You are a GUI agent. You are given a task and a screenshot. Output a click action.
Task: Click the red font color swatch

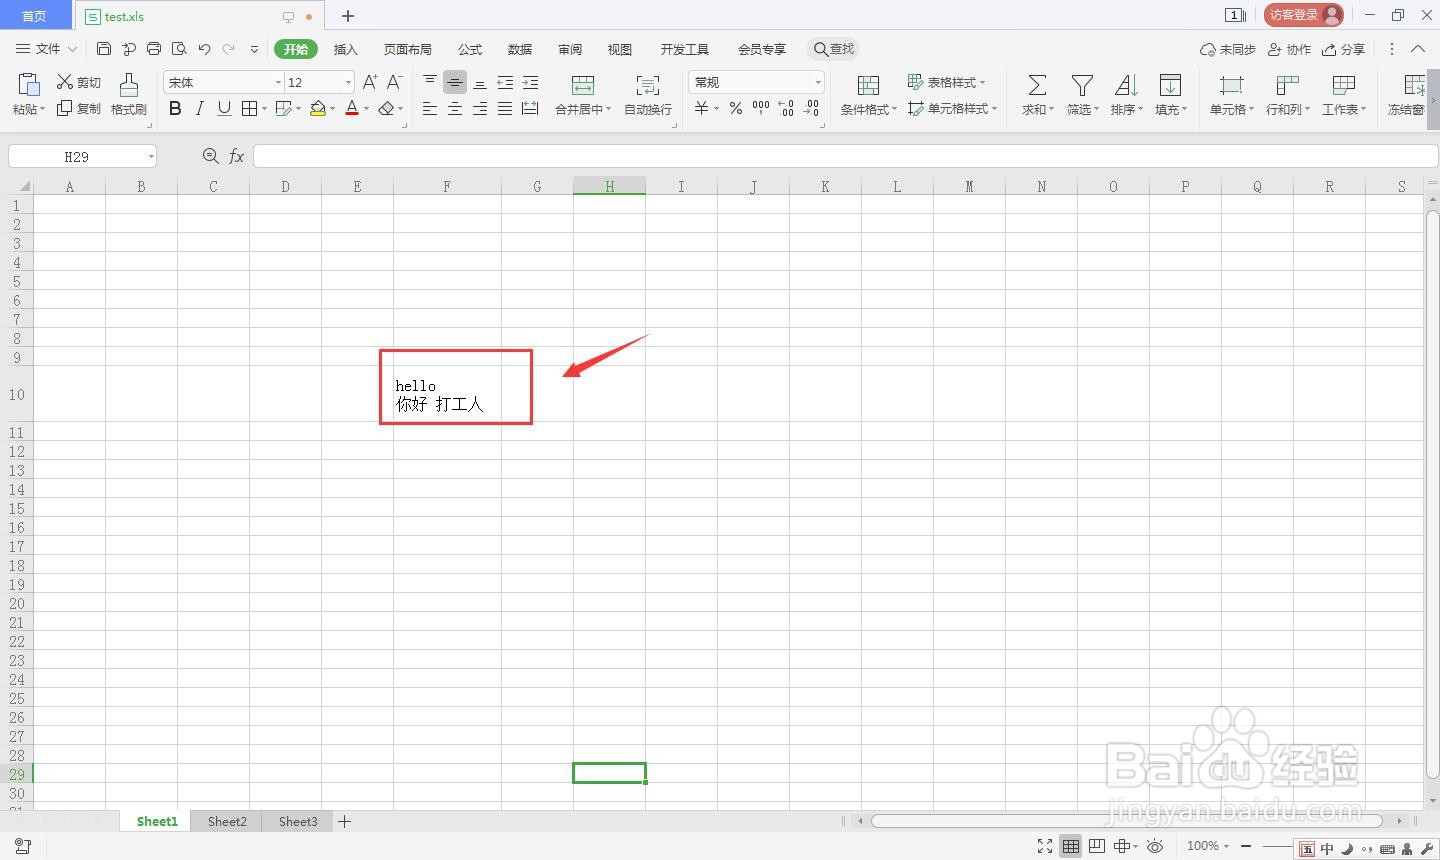coord(352,108)
